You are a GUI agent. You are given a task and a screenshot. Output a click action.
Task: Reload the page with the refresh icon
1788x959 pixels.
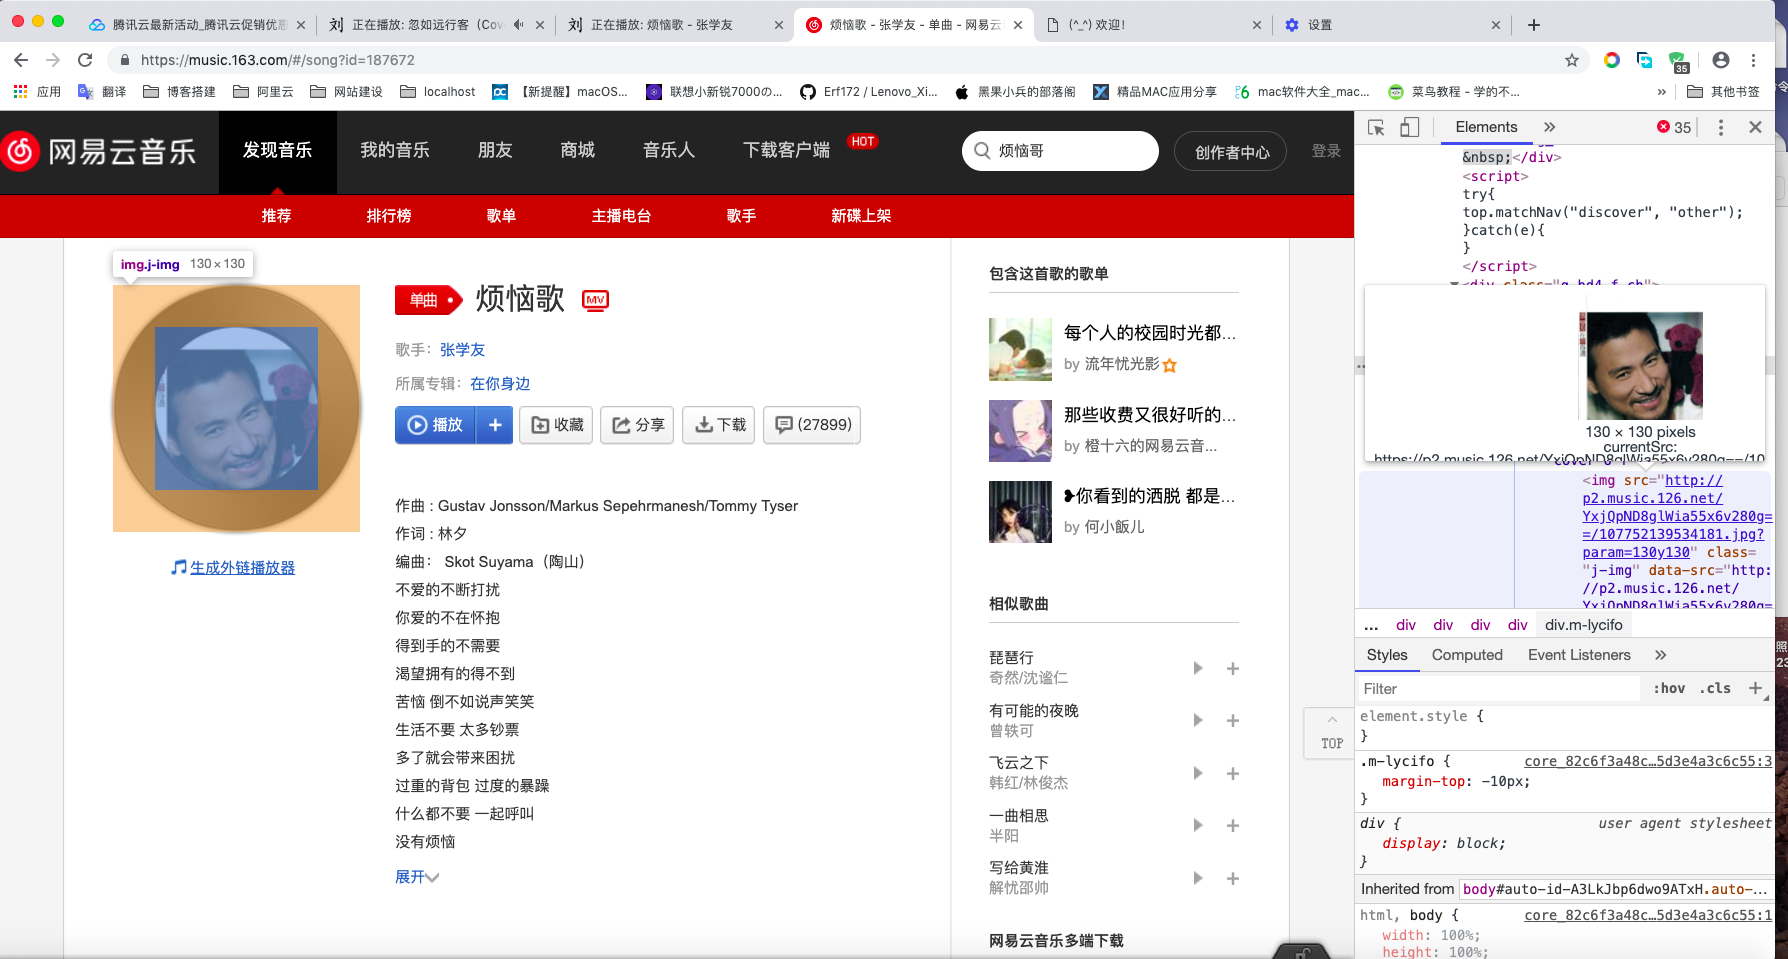click(x=85, y=60)
